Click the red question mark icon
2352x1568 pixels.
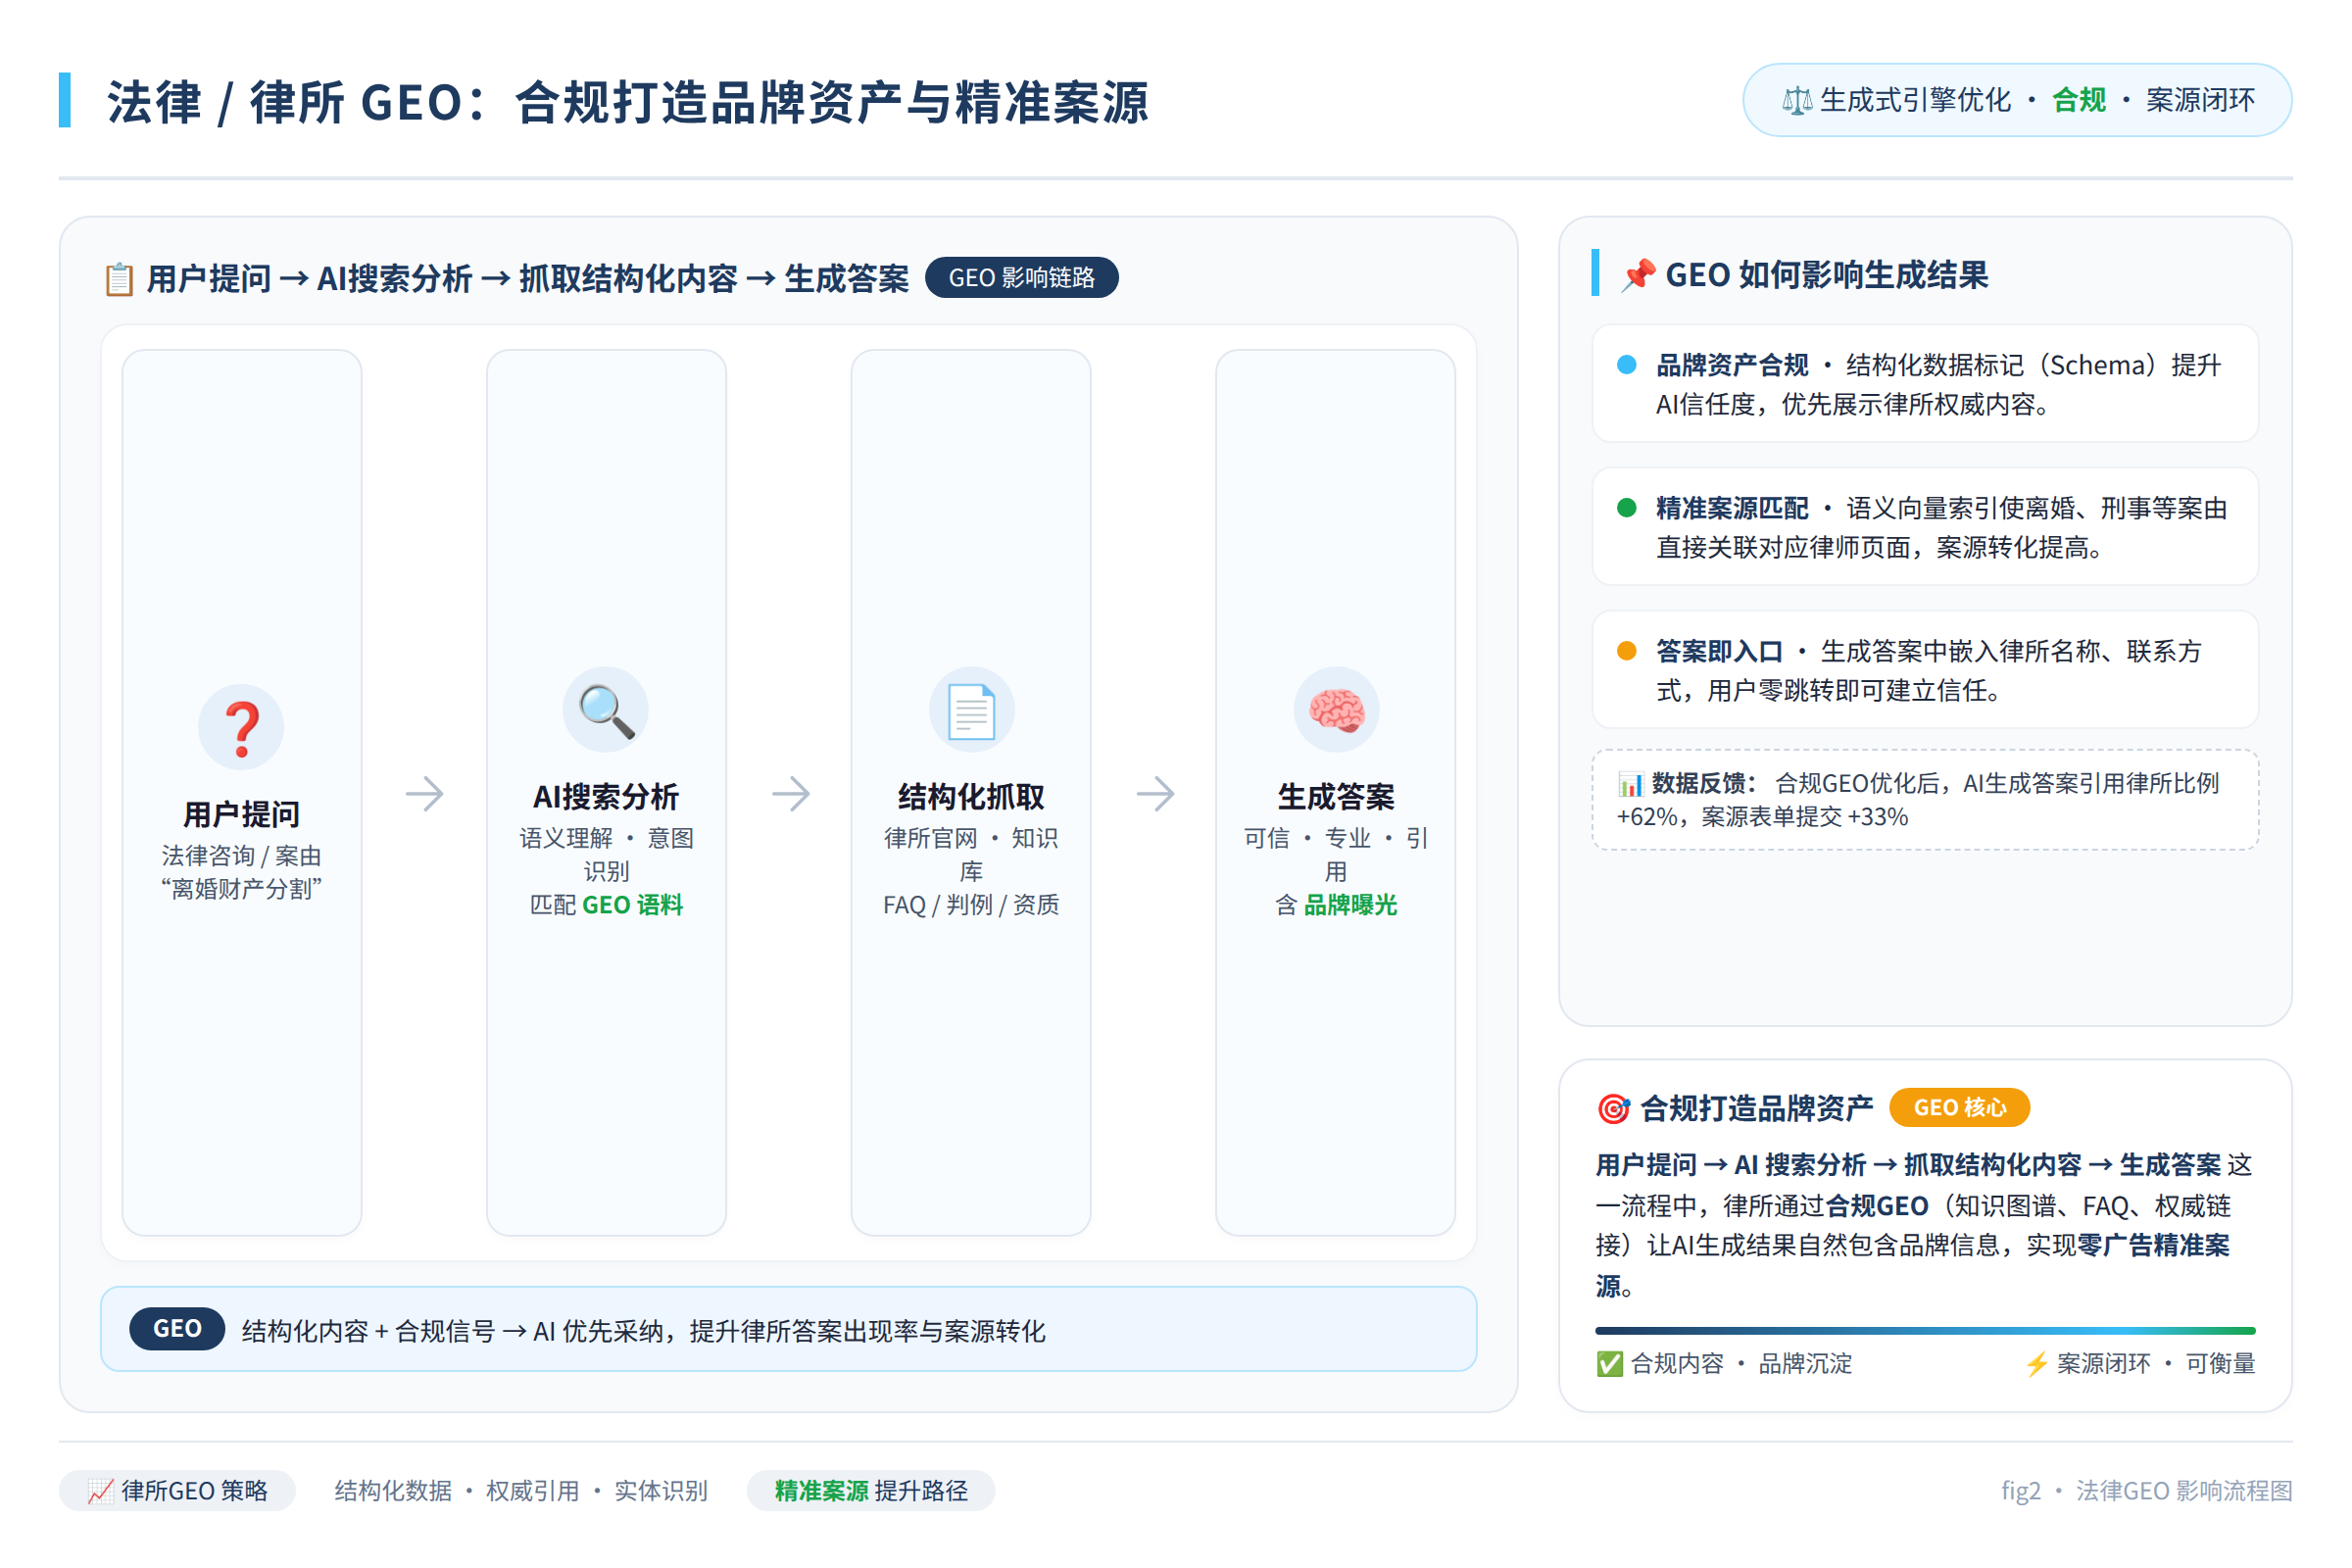242,728
